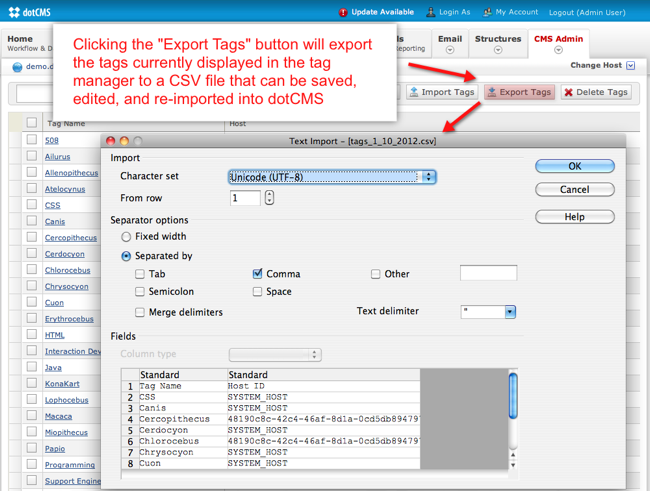
Task: Click the Logout (Admin User) link
Action: point(588,12)
